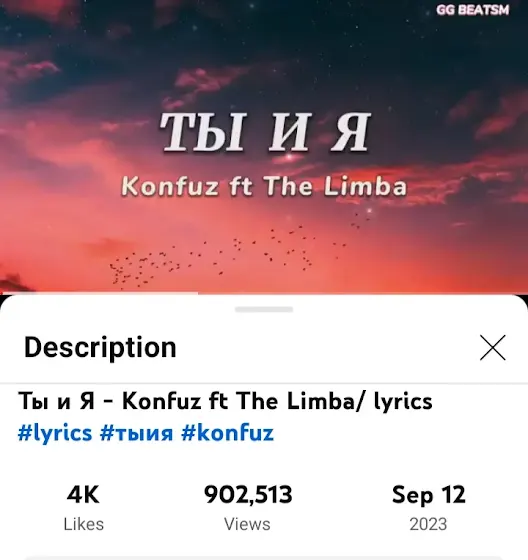Screen dimensions: 528x560
Task: Tap the Likes label
Action: click(x=84, y=524)
